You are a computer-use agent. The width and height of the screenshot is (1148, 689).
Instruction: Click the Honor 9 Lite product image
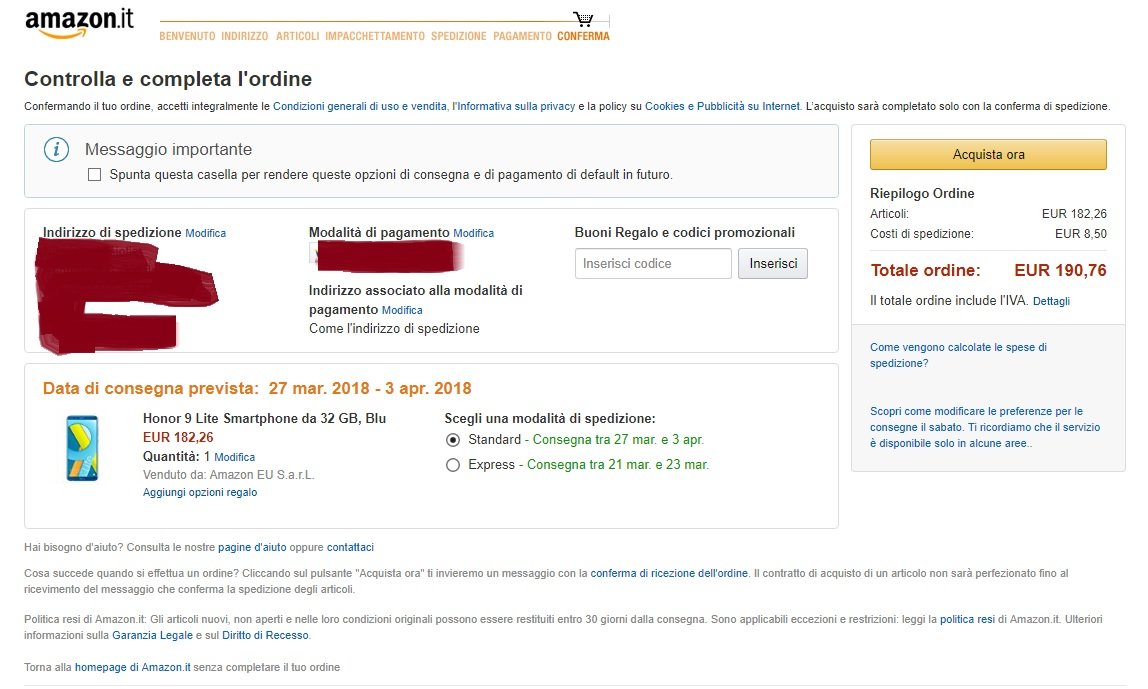coord(82,448)
